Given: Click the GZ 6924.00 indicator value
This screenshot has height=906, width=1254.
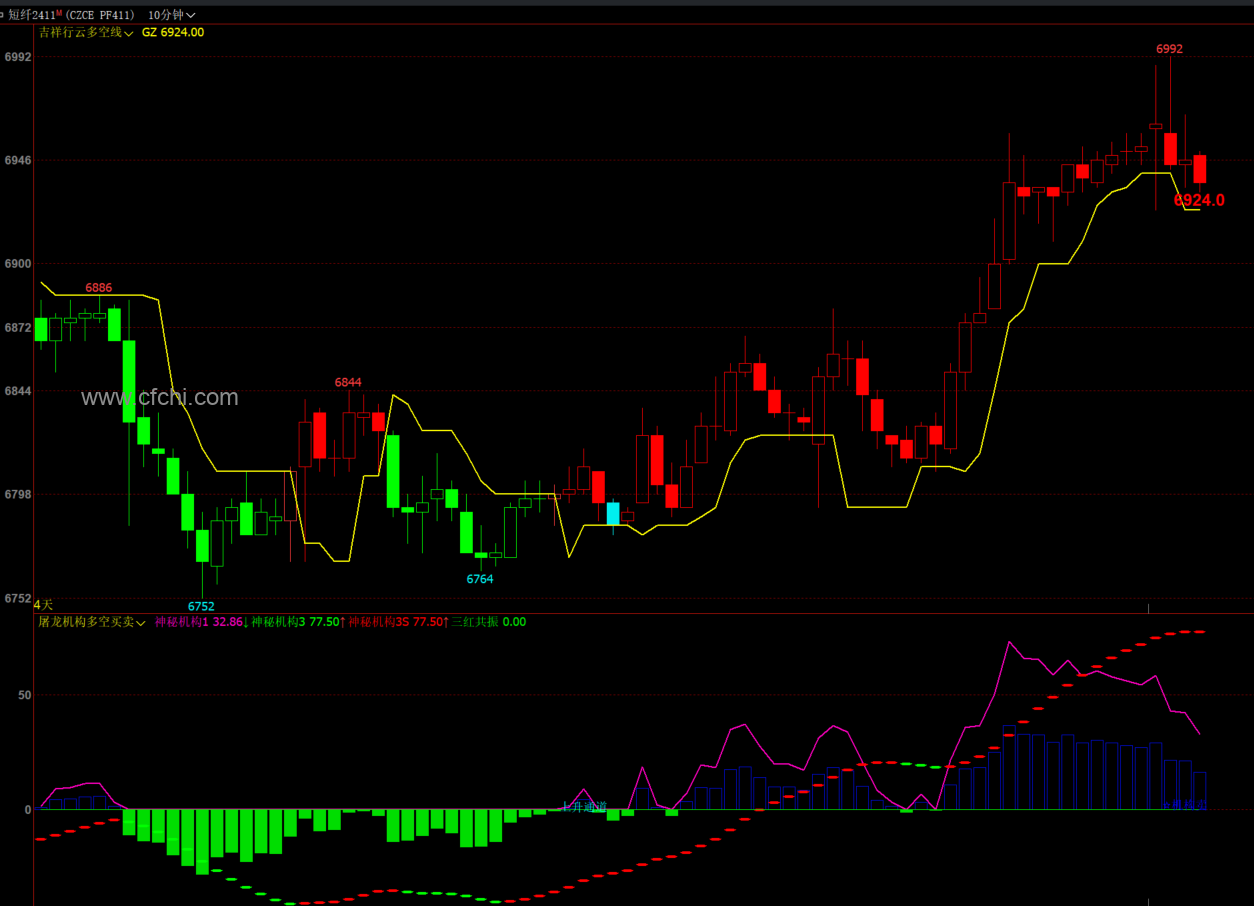Looking at the screenshot, I should click(173, 32).
